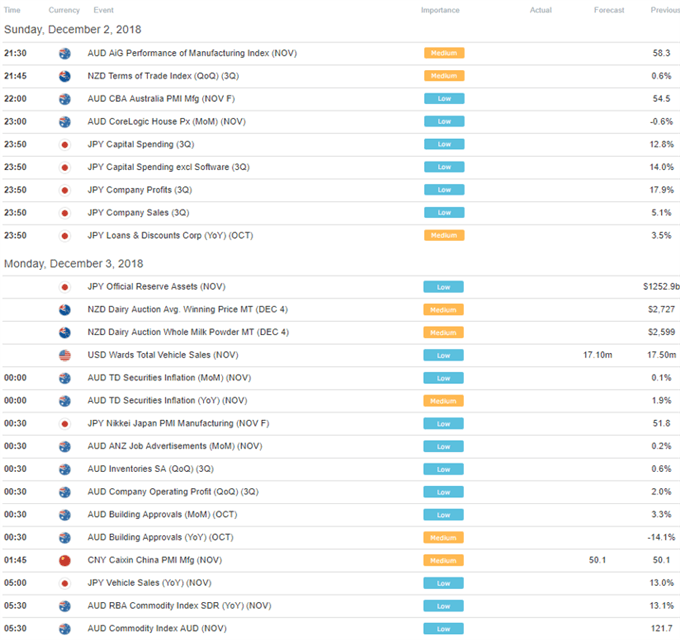680x640 pixels.
Task: Open the JPY Nikkei Japan PMI Manufacturing event
Action: (x=178, y=423)
